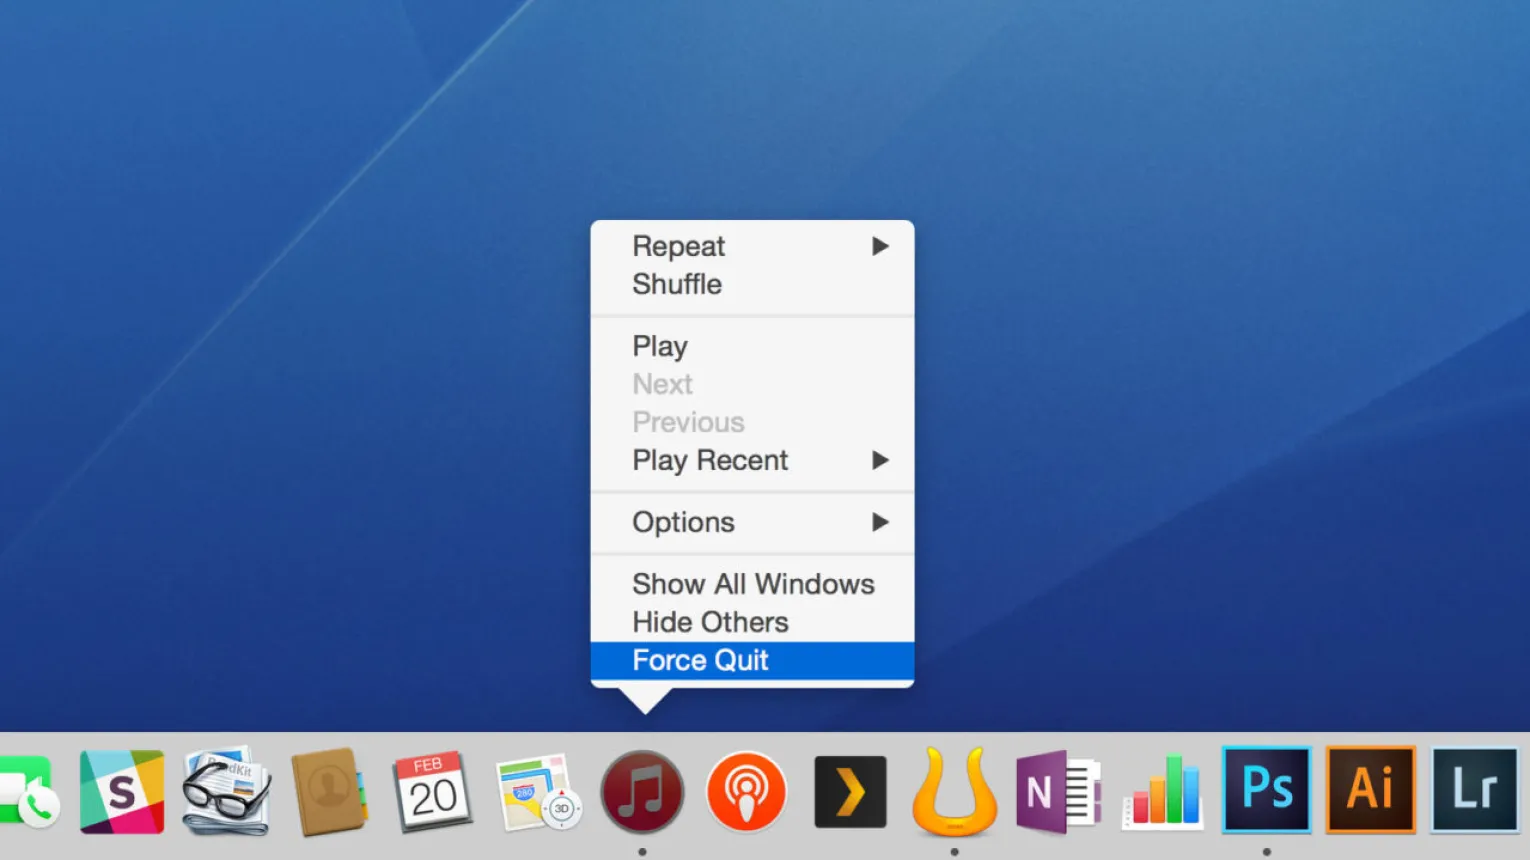Expand the Play Recent submenu
1530x860 pixels.
click(x=752, y=460)
